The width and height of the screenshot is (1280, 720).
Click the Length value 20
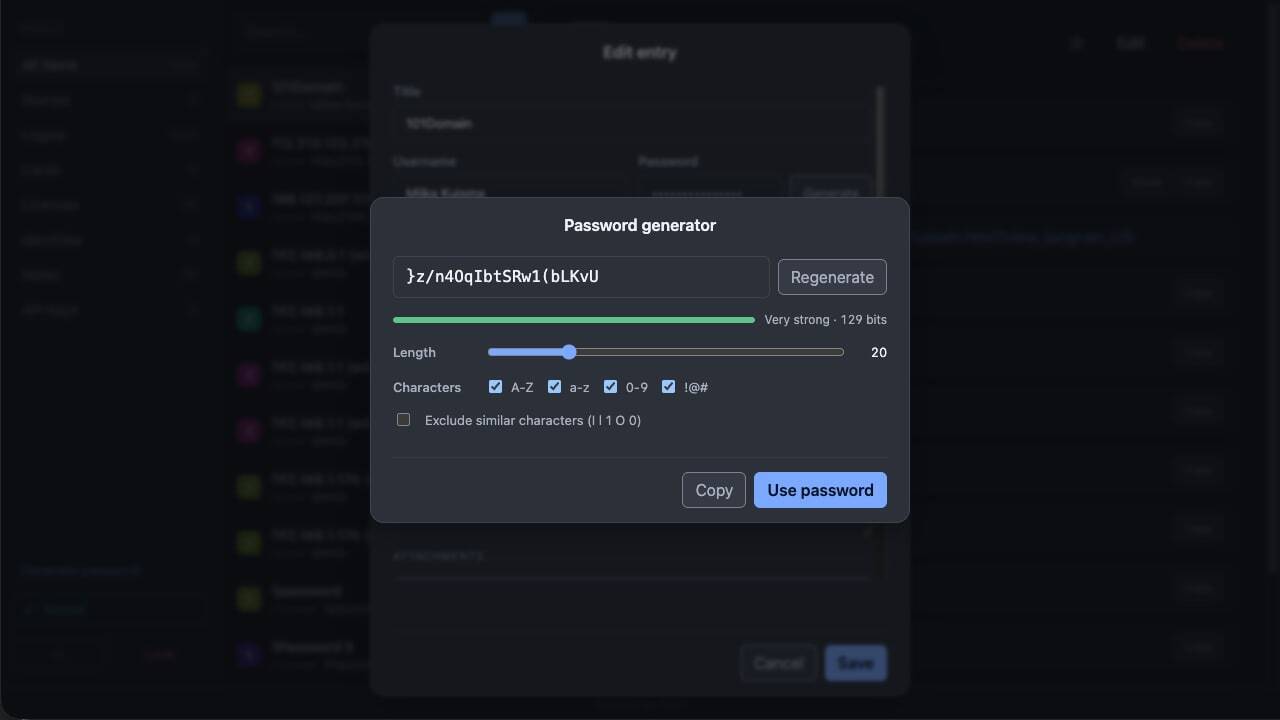879,352
